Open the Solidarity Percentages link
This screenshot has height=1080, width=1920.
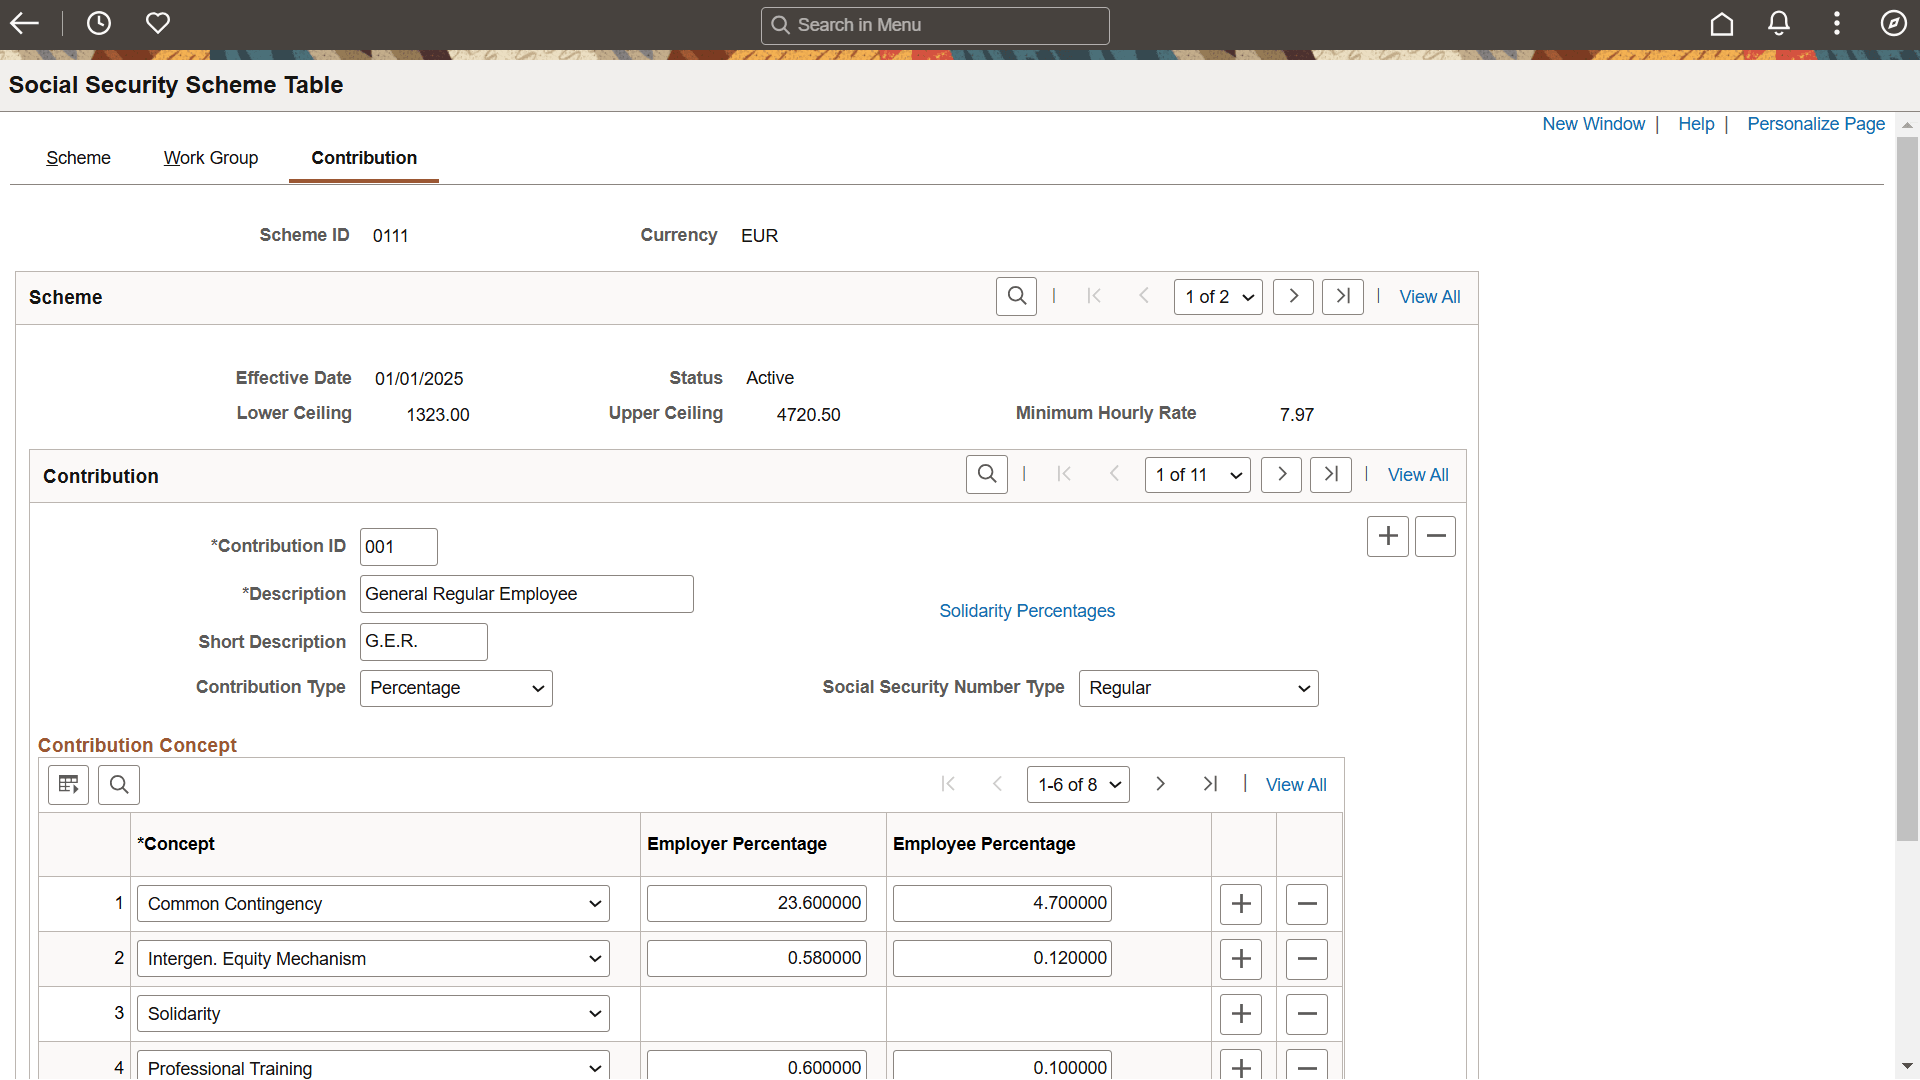(x=1027, y=611)
